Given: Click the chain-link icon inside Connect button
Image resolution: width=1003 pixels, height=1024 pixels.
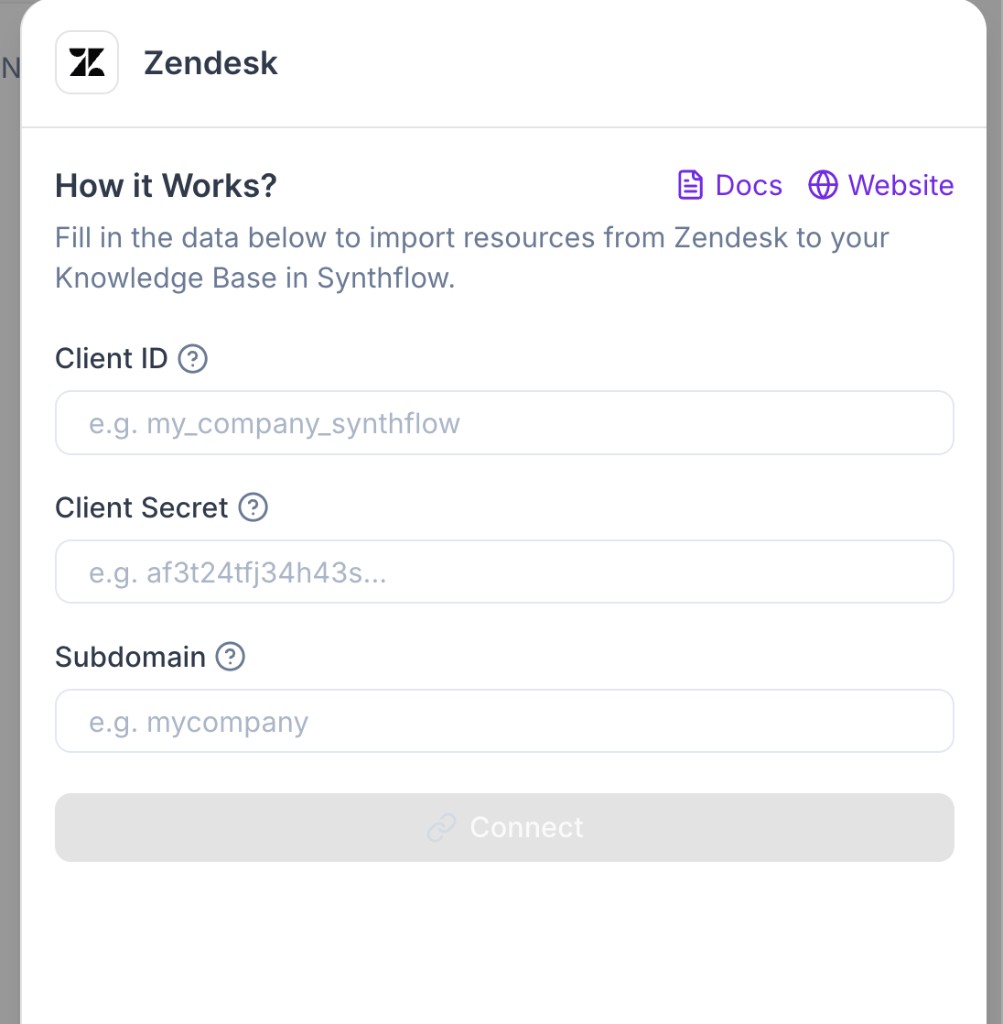Looking at the screenshot, I should (440, 827).
